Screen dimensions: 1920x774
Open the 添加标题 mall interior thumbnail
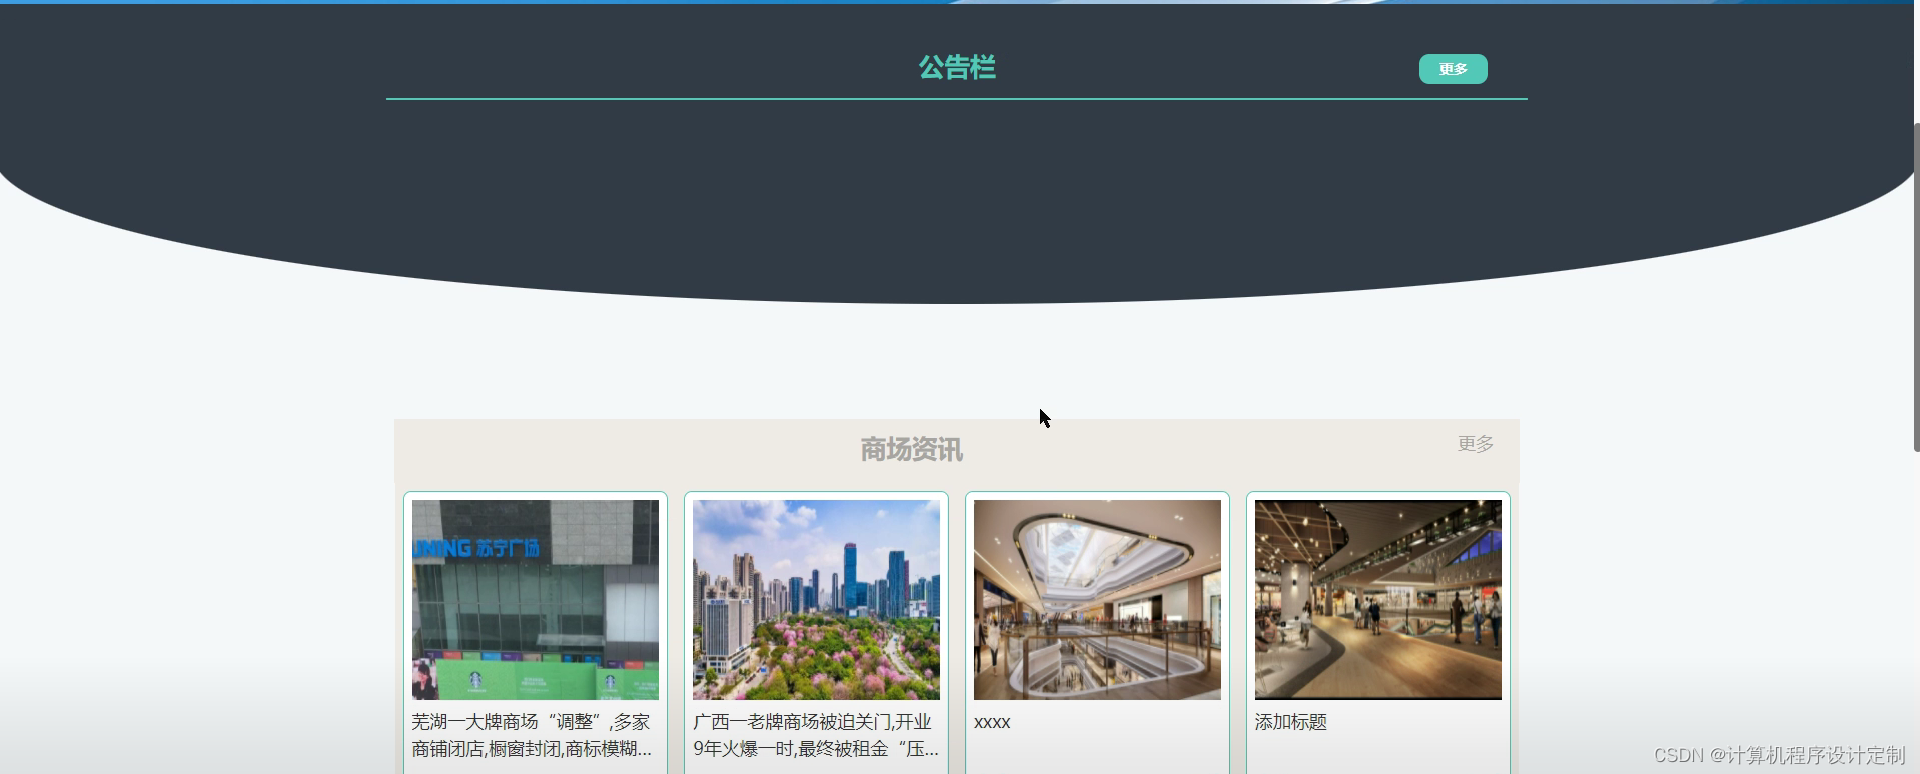tap(1378, 600)
